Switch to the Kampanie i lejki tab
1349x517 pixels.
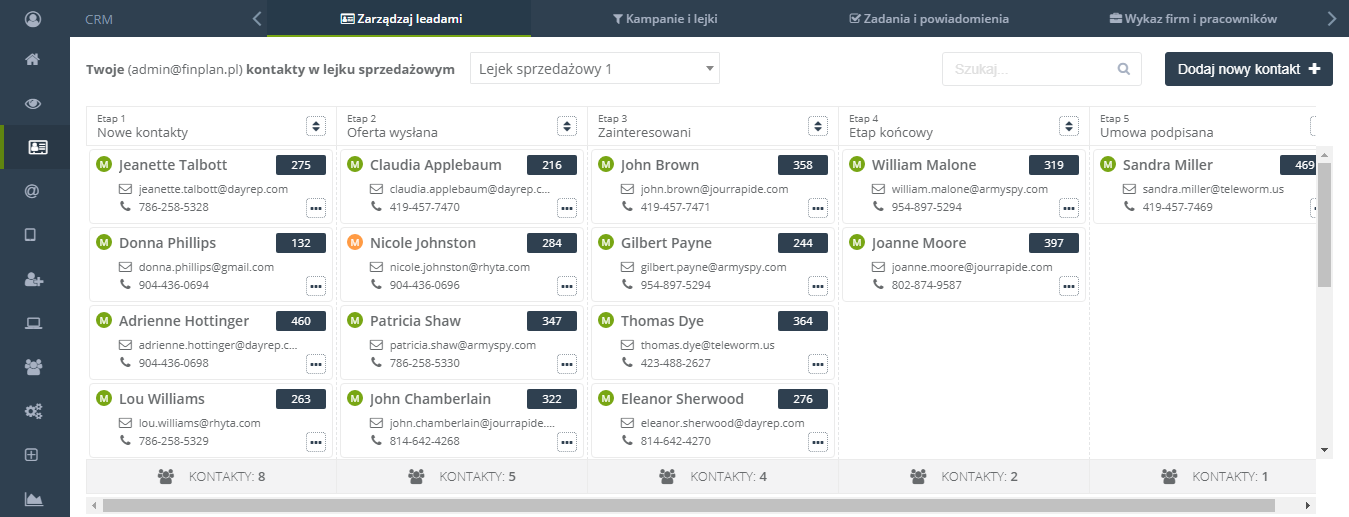665,18
